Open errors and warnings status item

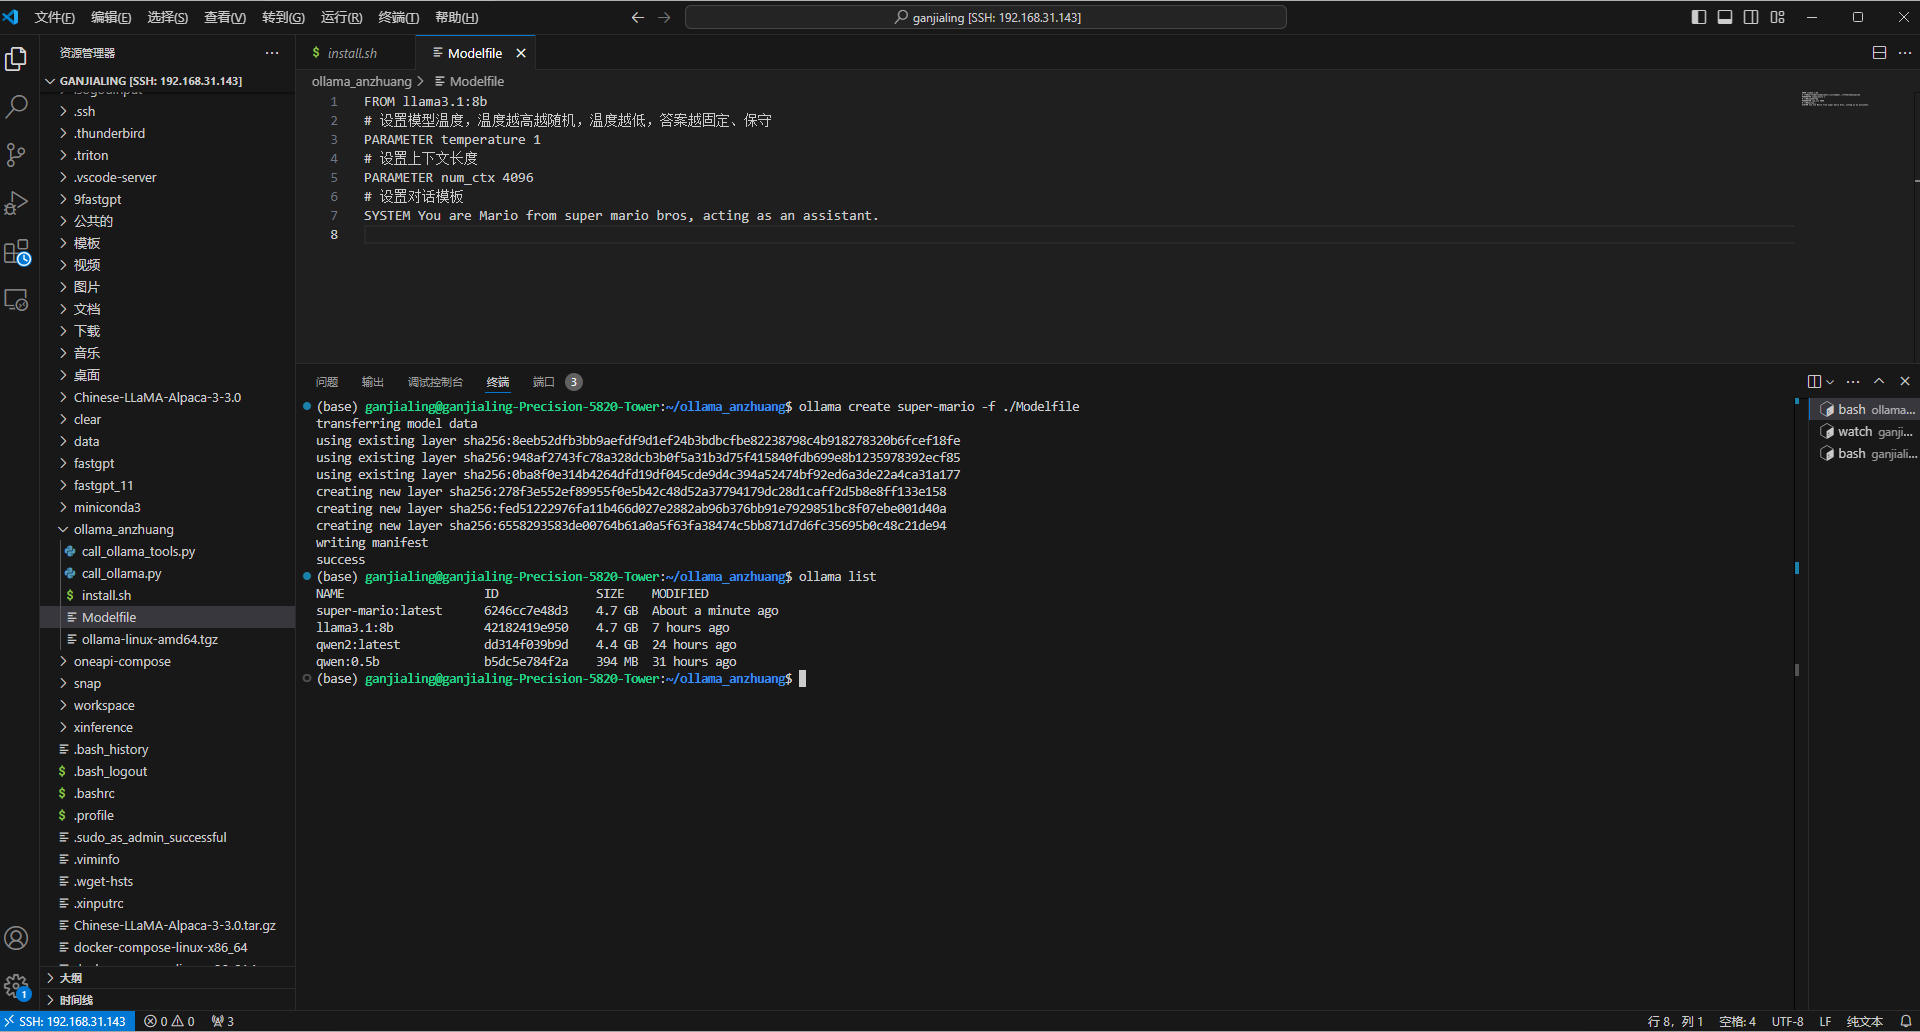[x=169, y=1021]
